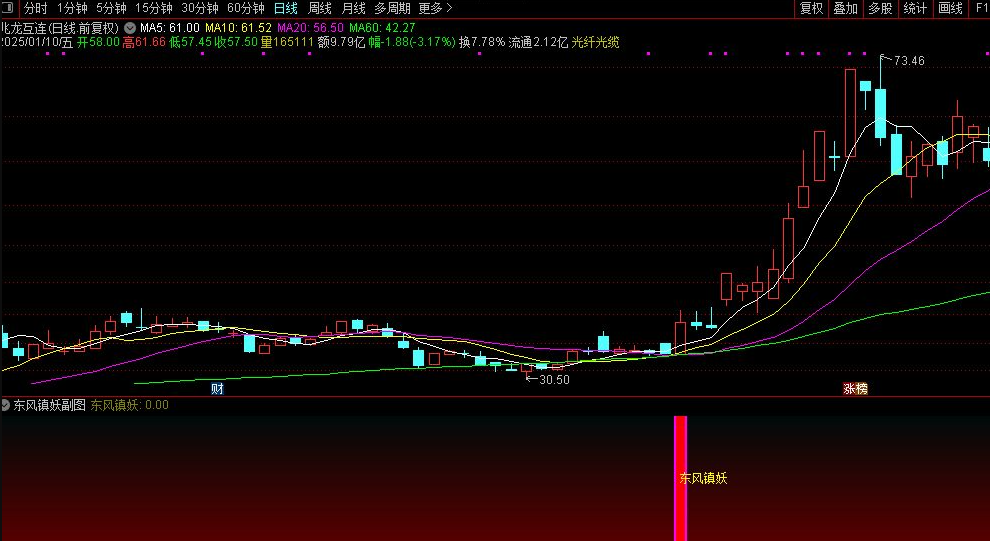
Task: Click the MA20: 56.50 label
Action: click(x=311, y=28)
